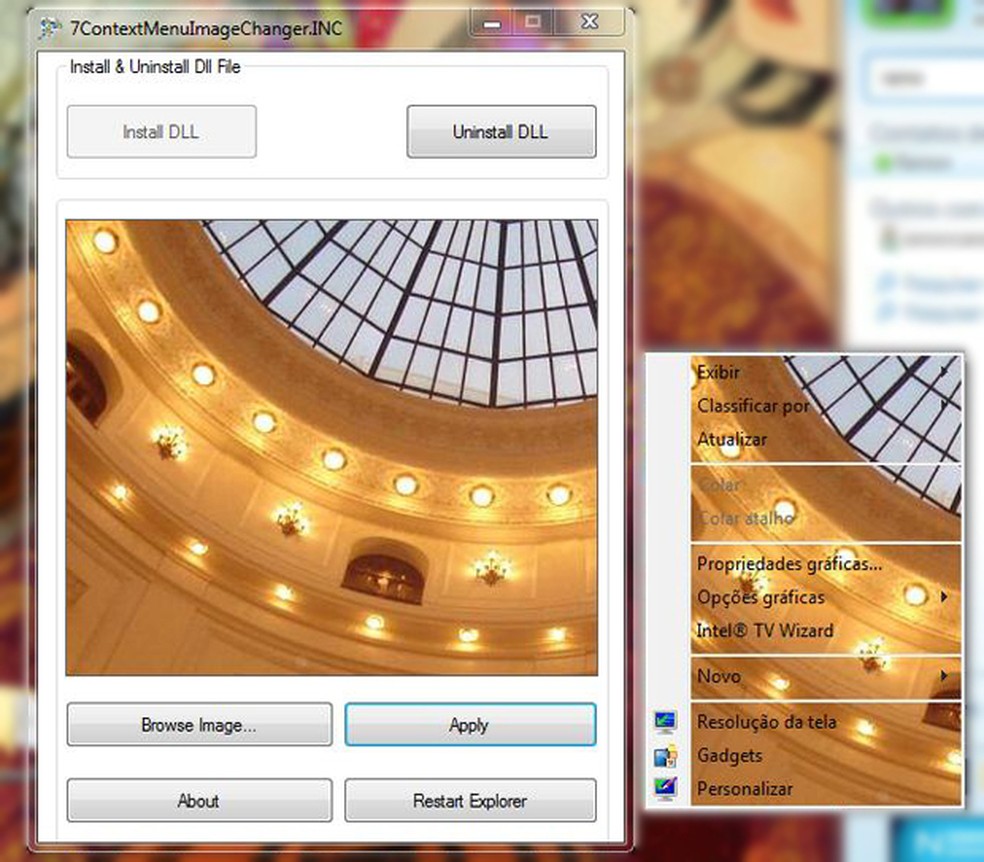Open Propriedades gráficas from the menu
This screenshot has height=862, width=984.
click(789, 564)
